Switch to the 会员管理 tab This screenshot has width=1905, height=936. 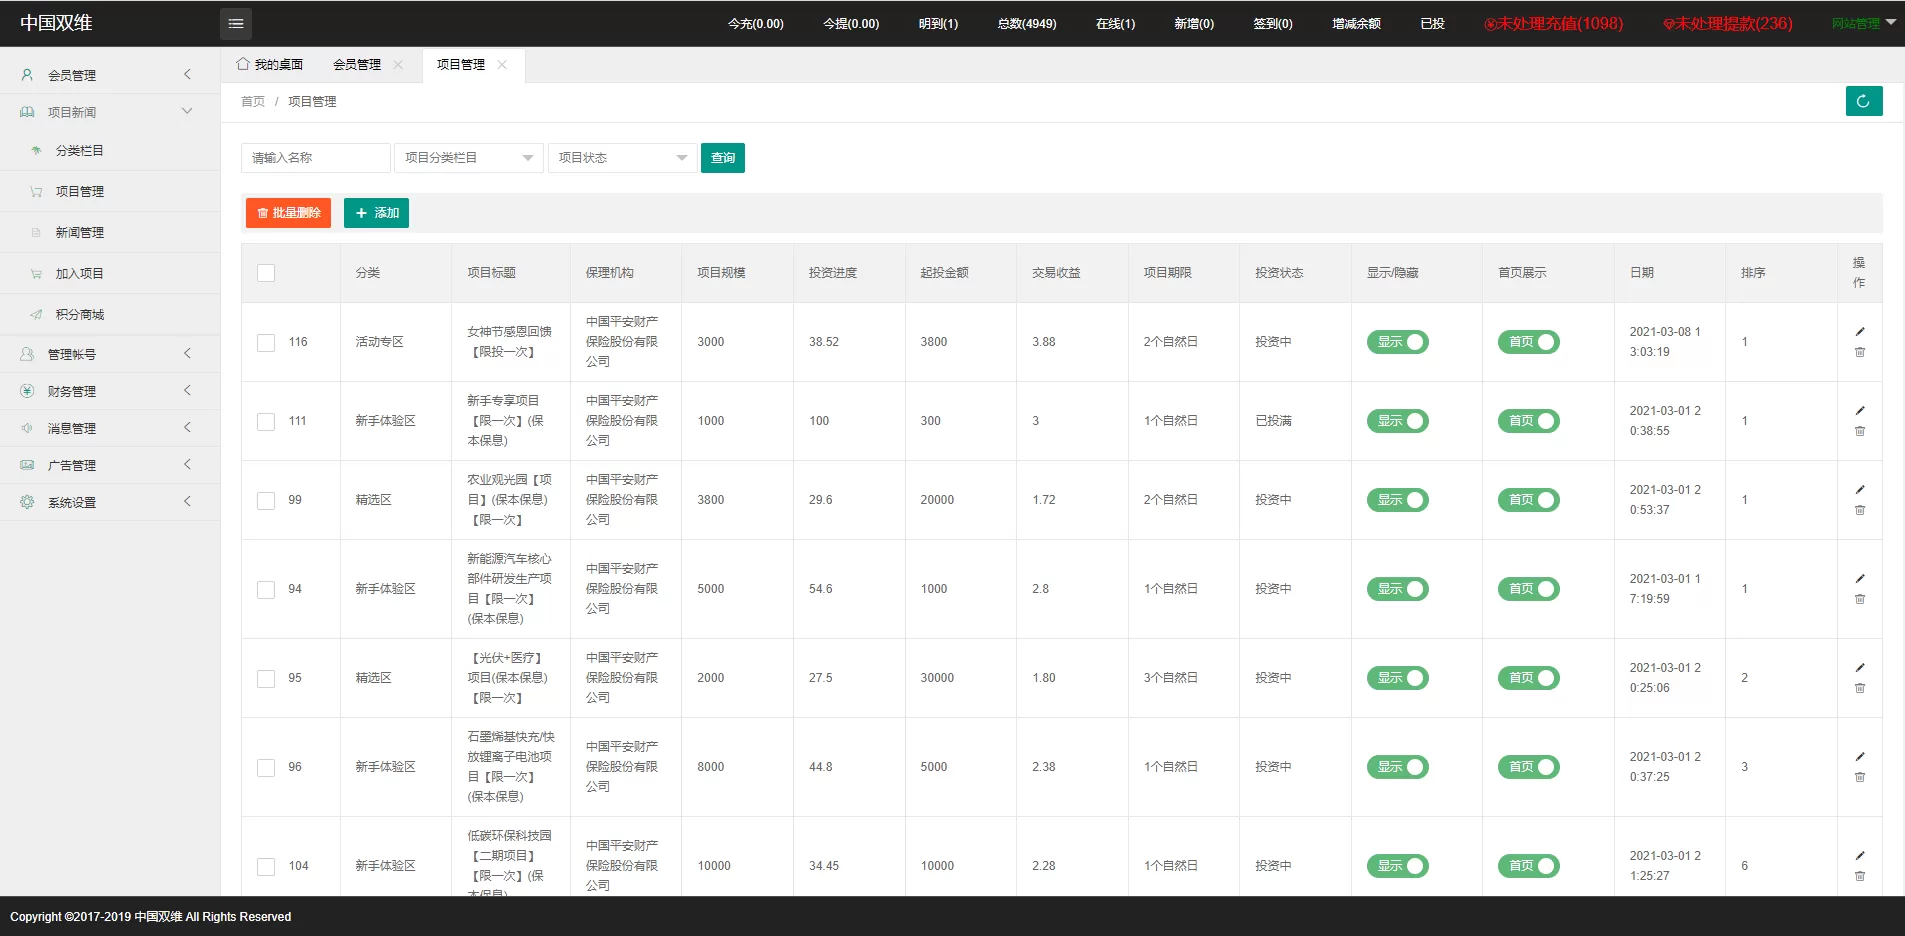(x=357, y=65)
